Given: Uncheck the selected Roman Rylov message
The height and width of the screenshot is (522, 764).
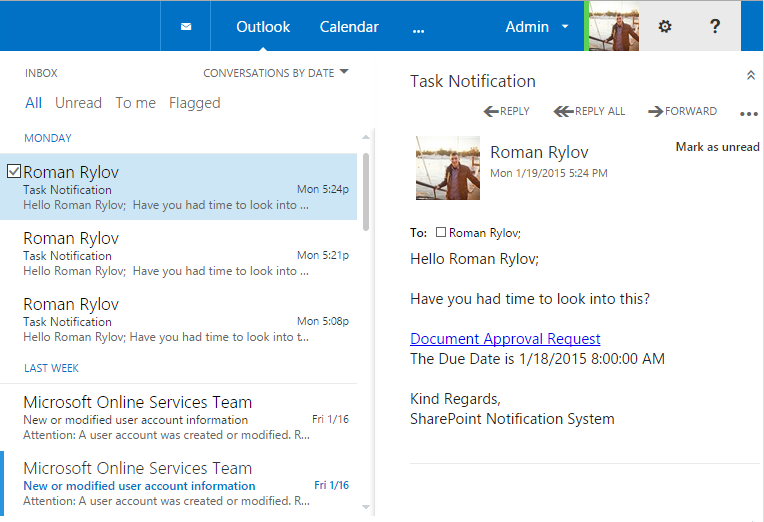Looking at the screenshot, I should pyautogui.click(x=14, y=171).
